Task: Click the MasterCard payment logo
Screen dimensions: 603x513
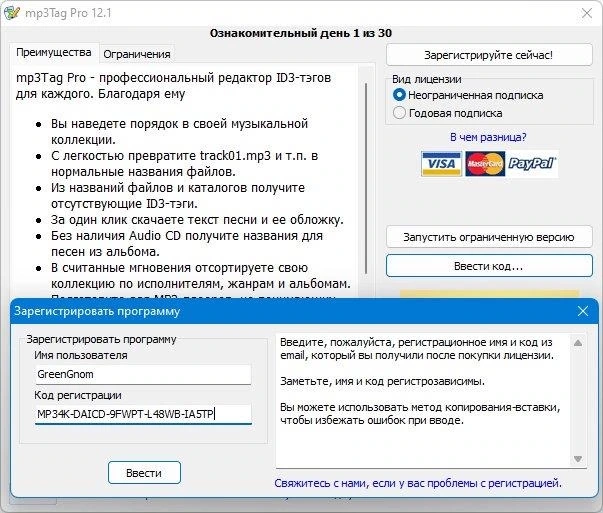Action: coord(485,164)
